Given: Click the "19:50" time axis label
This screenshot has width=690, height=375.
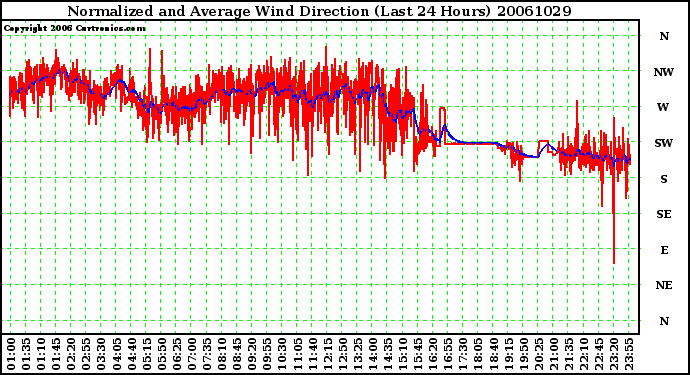Looking at the screenshot, I should click(x=524, y=354).
